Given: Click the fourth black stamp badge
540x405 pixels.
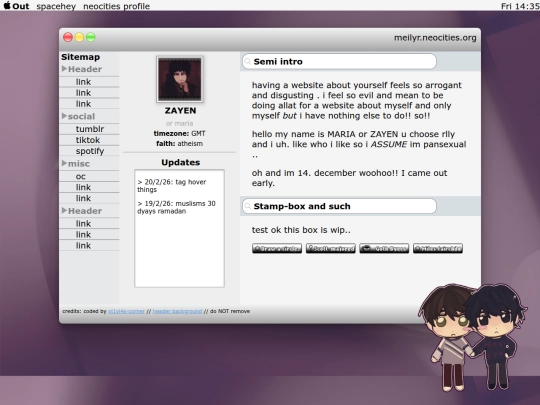Looking at the screenshot, I should (x=438, y=248).
